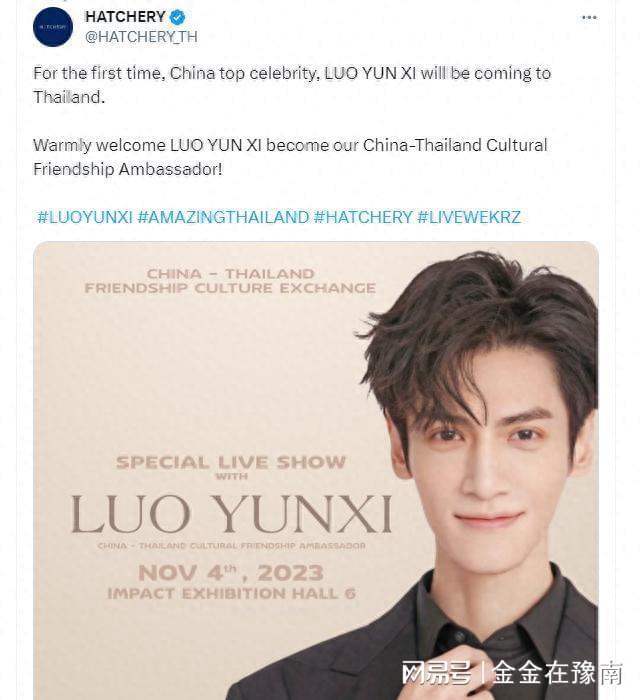Screen dimensions: 640x700
Task: Click the FRIENDSHIP CULTURE EXCHANGE header text
Action: [230, 288]
